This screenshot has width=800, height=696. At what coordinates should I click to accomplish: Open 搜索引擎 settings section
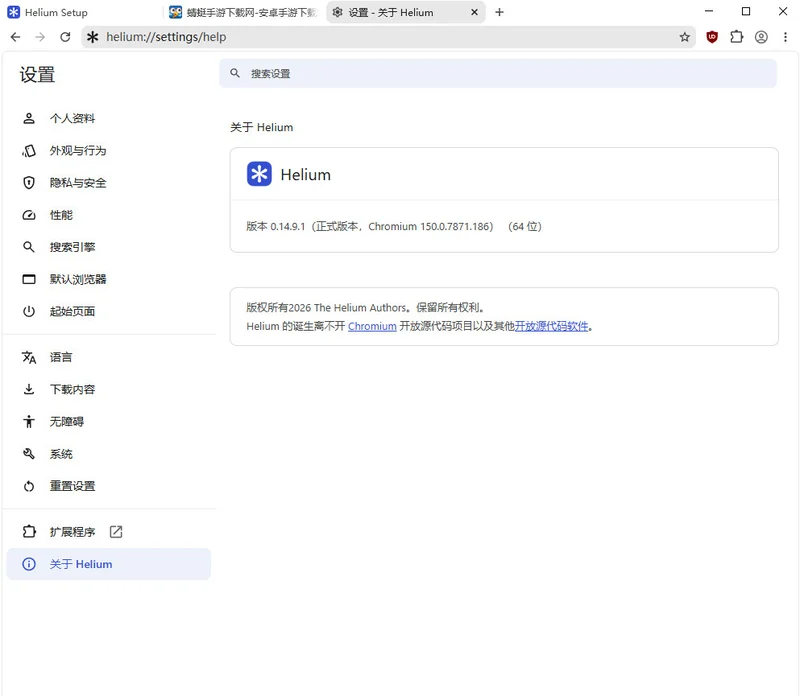(x=109, y=247)
